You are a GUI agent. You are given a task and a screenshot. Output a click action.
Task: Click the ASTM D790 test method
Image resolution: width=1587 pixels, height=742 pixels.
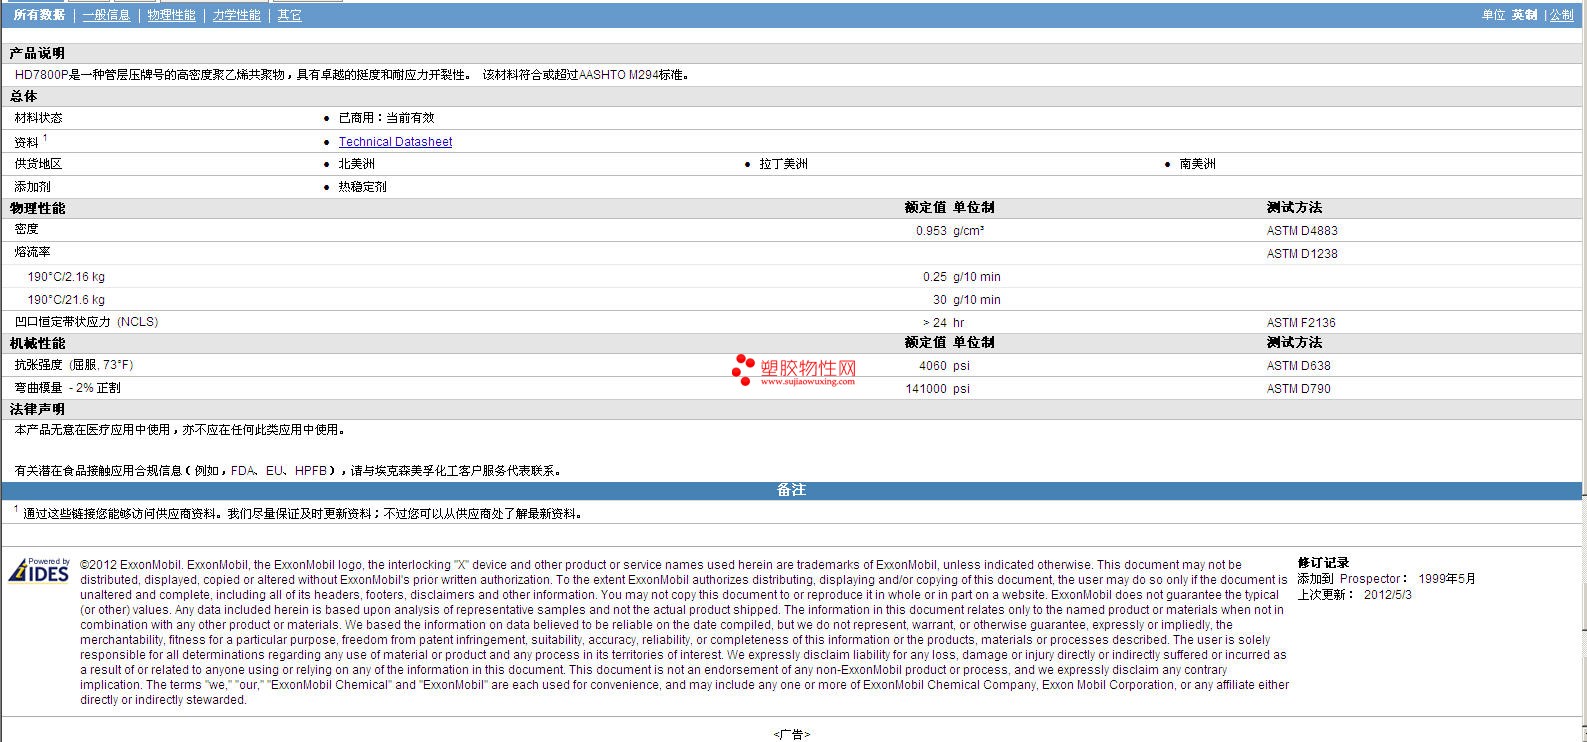coord(1299,389)
